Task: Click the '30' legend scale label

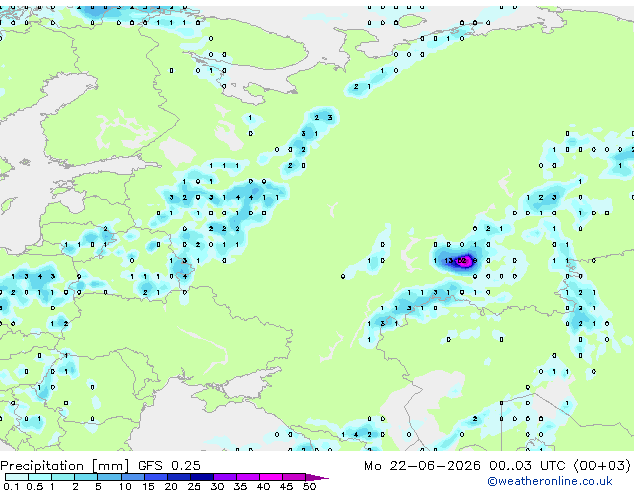Action: (x=218, y=486)
